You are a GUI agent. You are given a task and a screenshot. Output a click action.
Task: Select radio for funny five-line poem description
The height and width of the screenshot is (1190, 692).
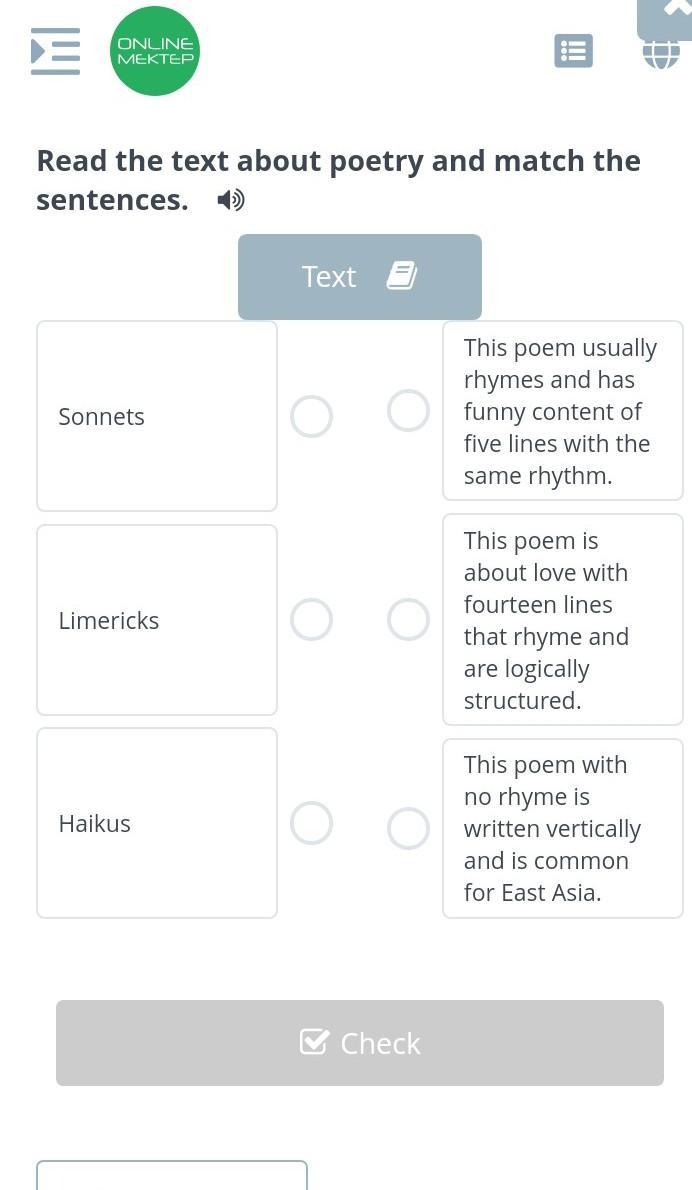409,411
